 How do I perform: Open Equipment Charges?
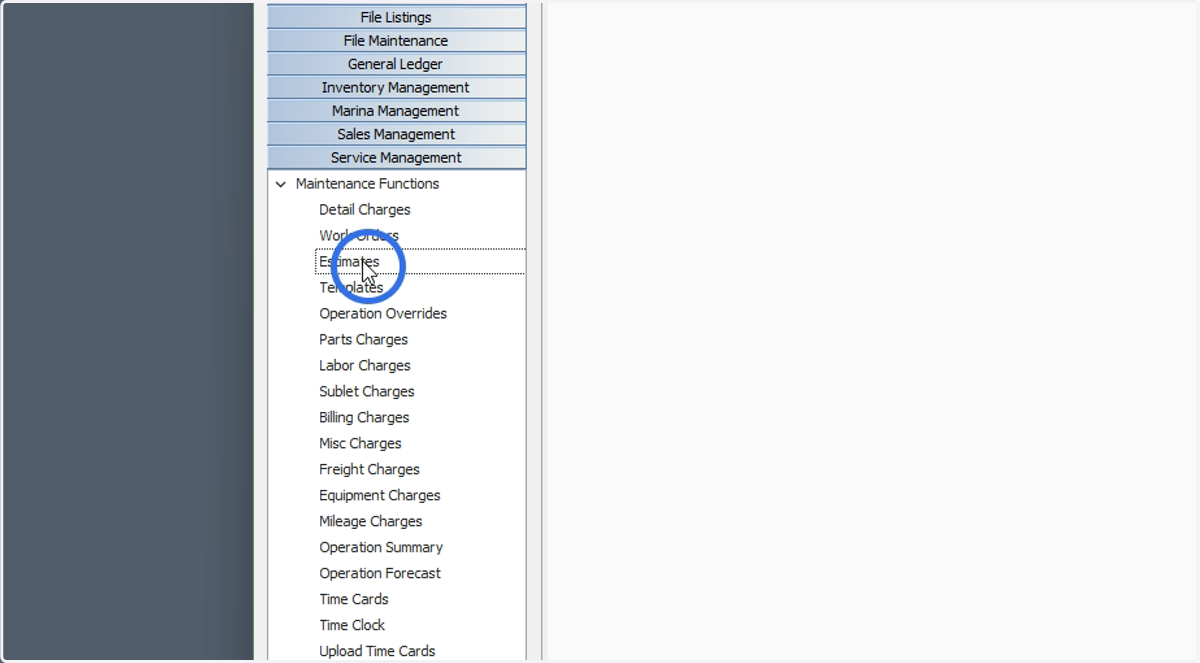tap(379, 496)
